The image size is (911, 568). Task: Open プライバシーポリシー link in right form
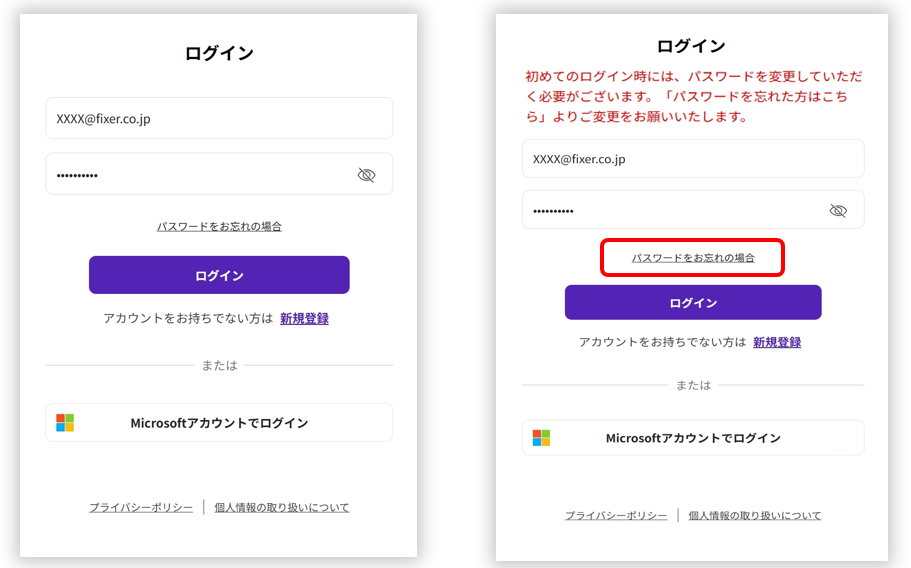pyautogui.click(x=616, y=516)
